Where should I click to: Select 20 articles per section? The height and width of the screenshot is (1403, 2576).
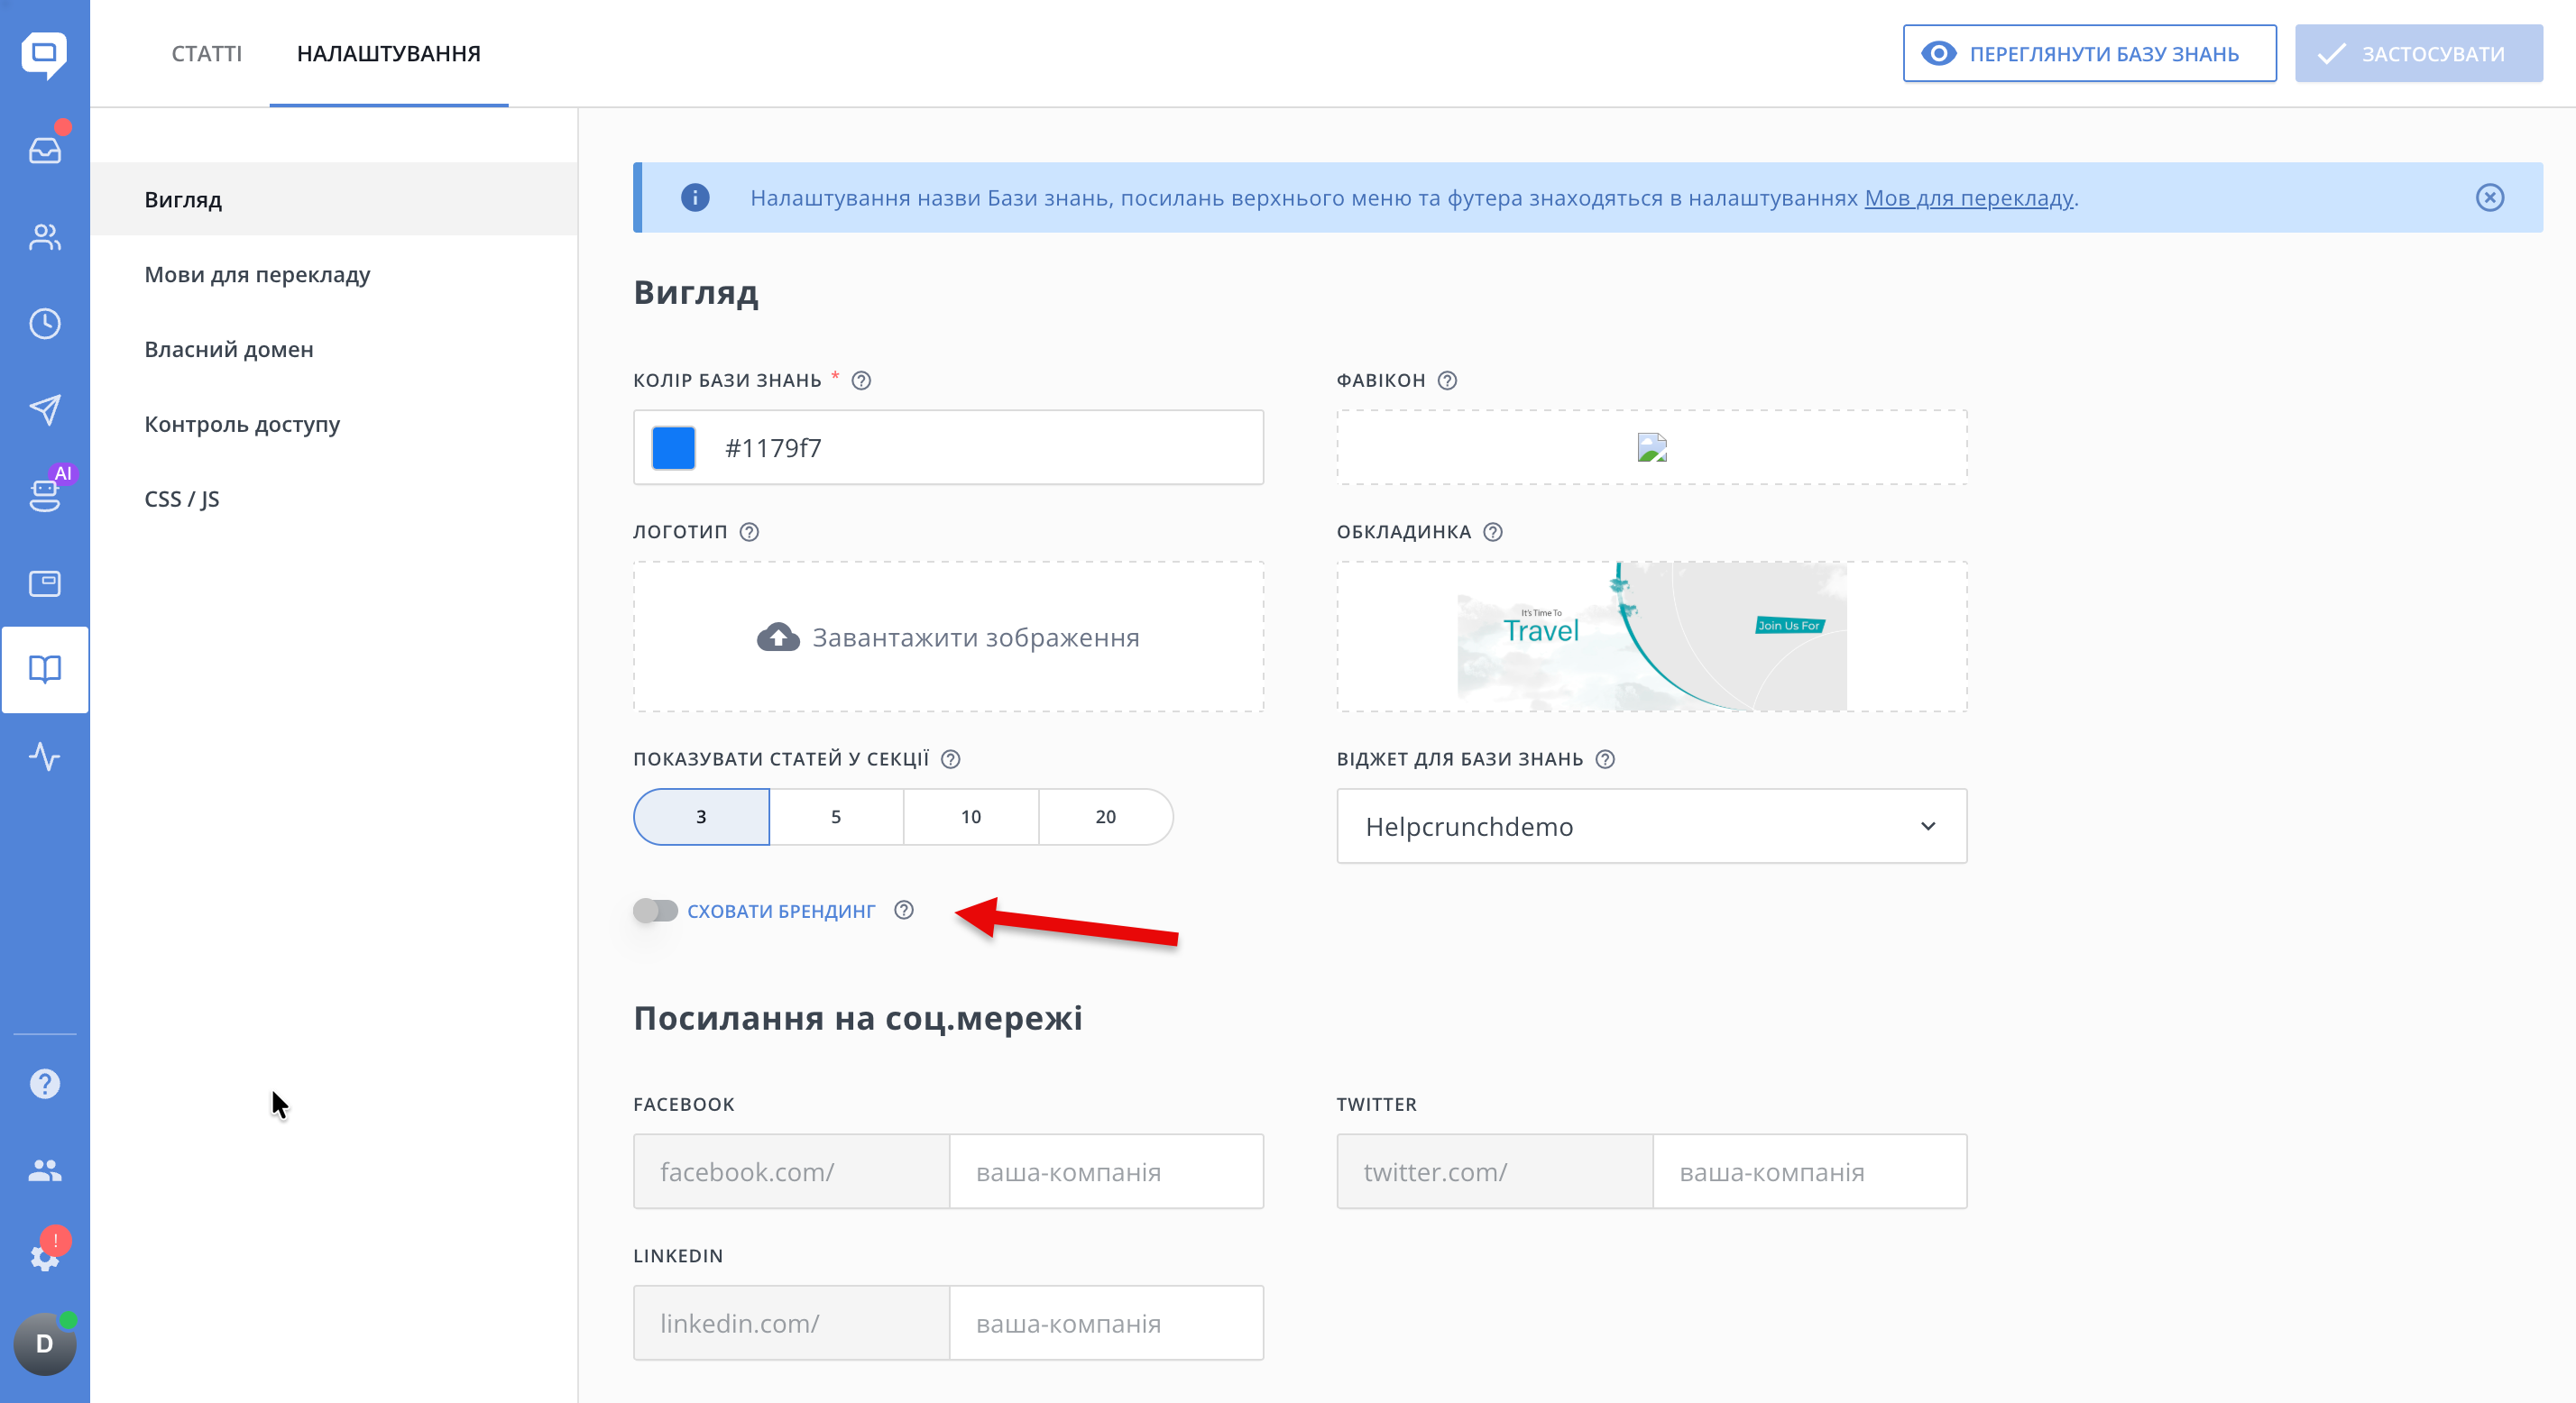[1105, 817]
